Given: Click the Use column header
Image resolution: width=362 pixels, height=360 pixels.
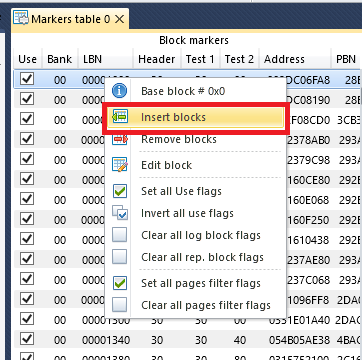Looking at the screenshot, I should (27, 59).
